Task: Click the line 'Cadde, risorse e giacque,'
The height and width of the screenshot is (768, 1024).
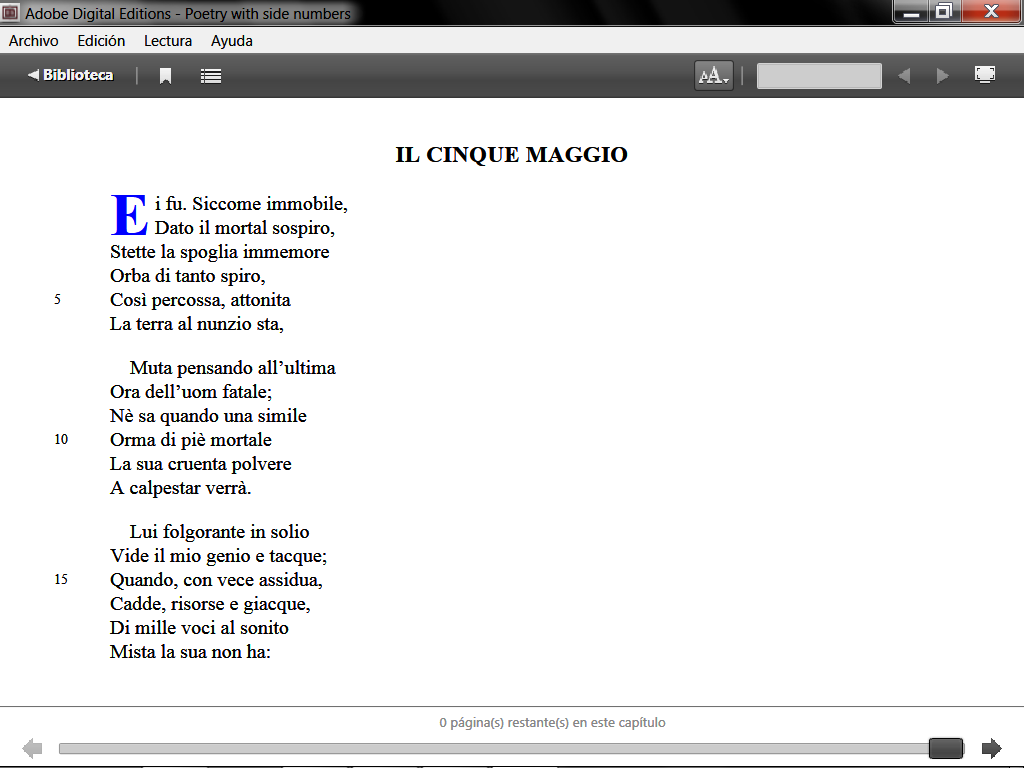Action: click(x=210, y=604)
